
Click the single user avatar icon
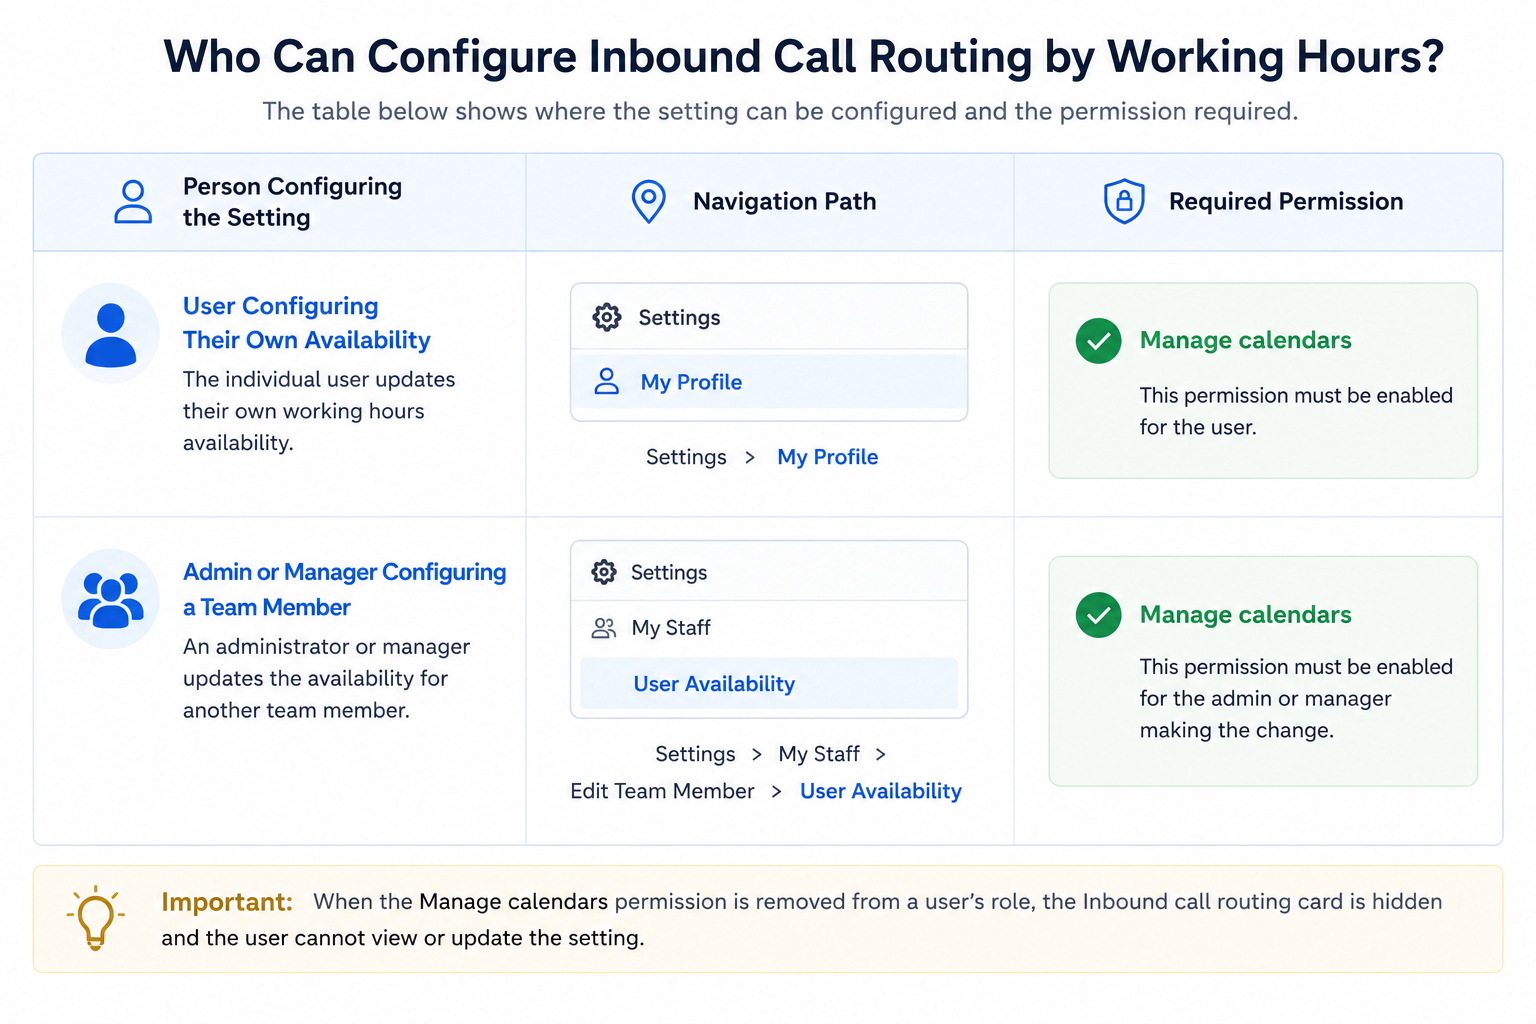(x=111, y=333)
